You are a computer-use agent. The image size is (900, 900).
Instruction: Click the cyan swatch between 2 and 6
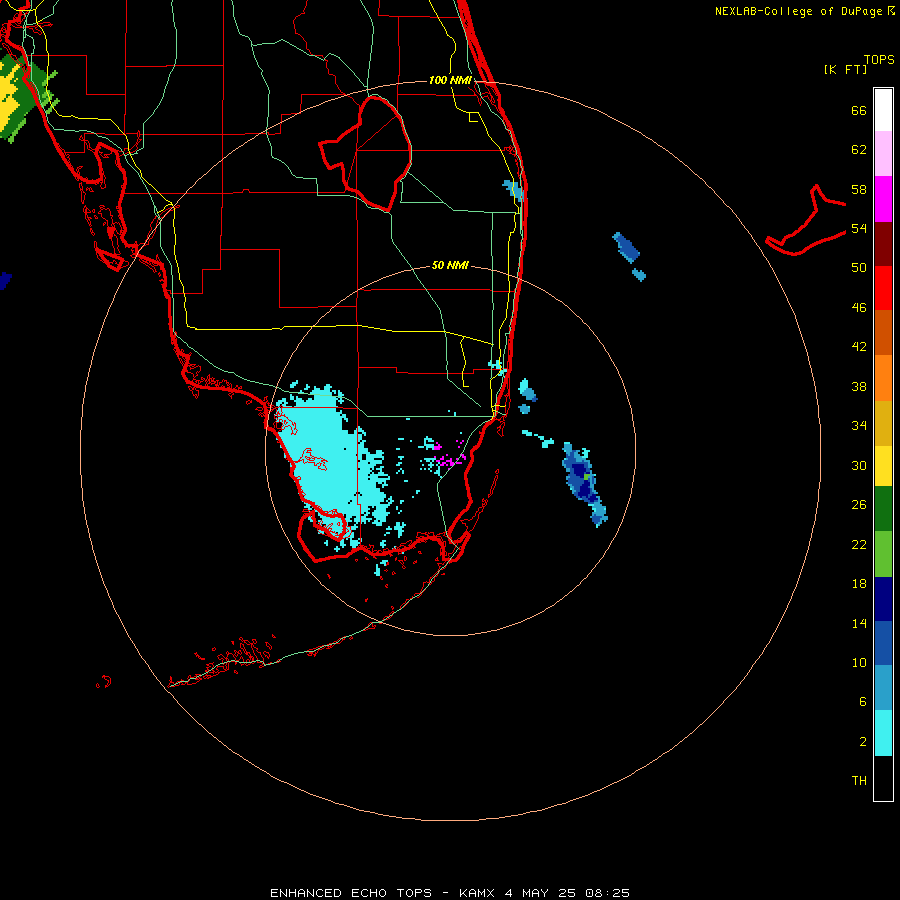(883, 733)
